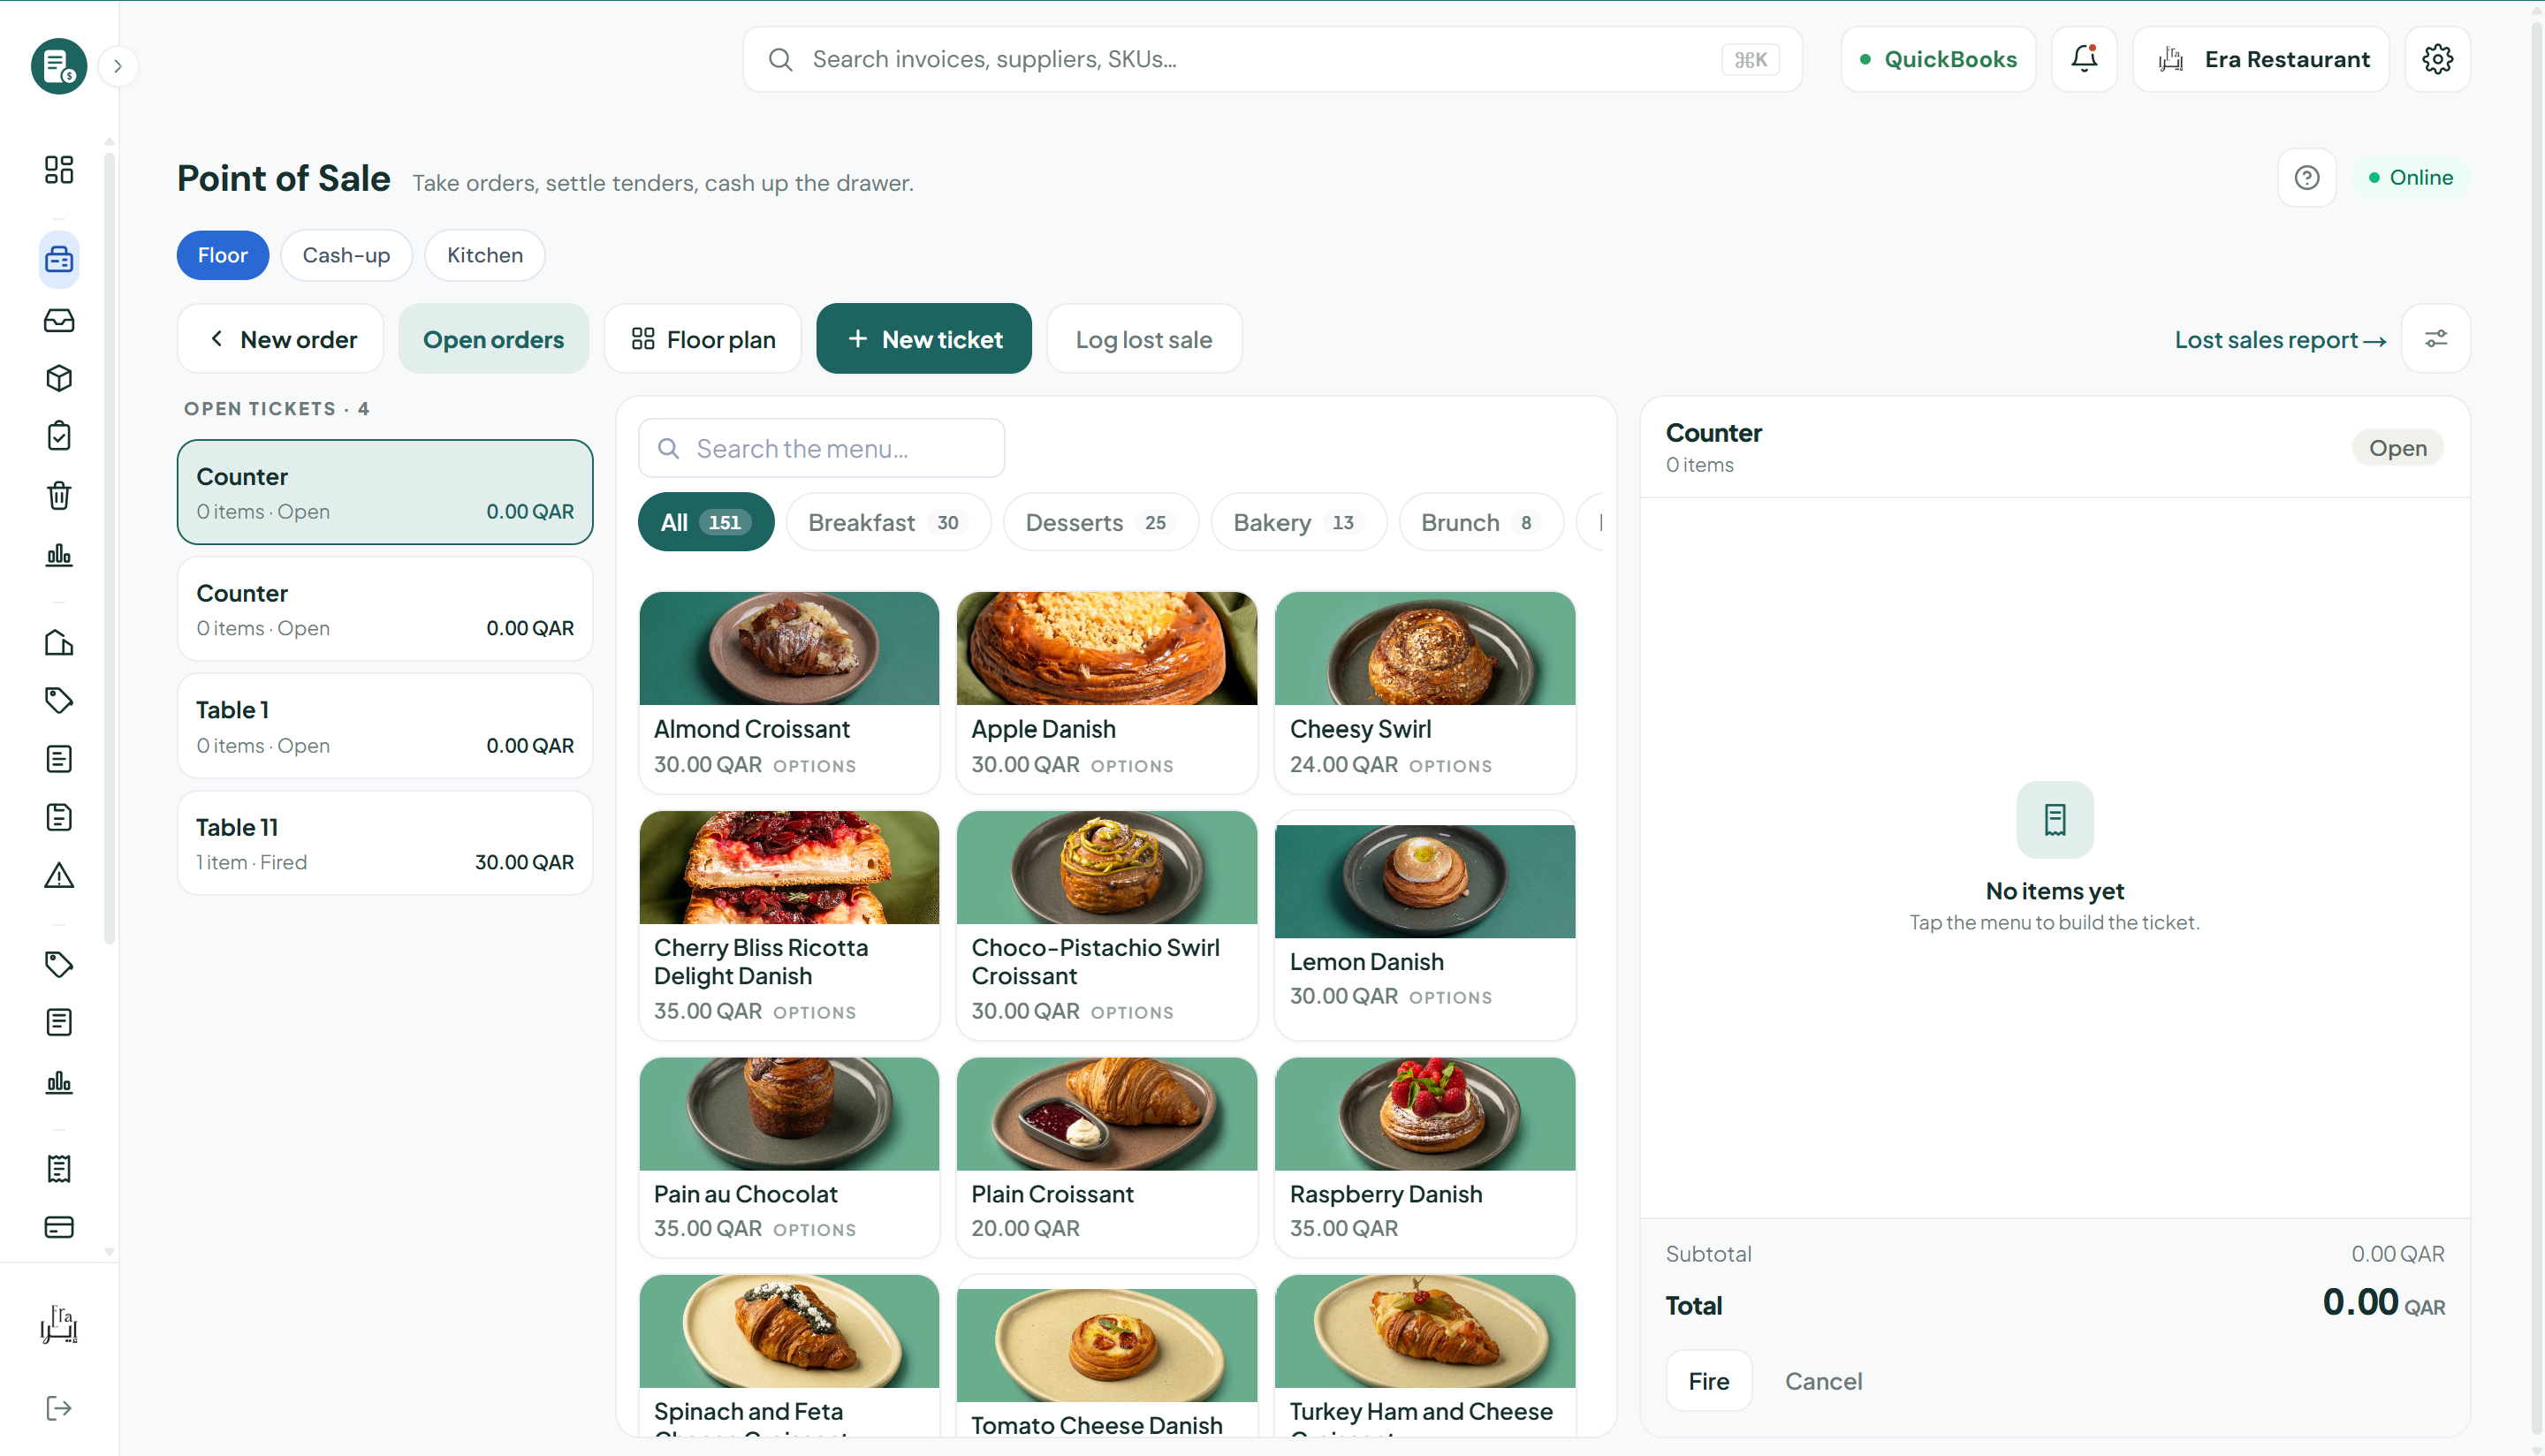
Task: Open the Table 1 ticket
Action: 385,726
